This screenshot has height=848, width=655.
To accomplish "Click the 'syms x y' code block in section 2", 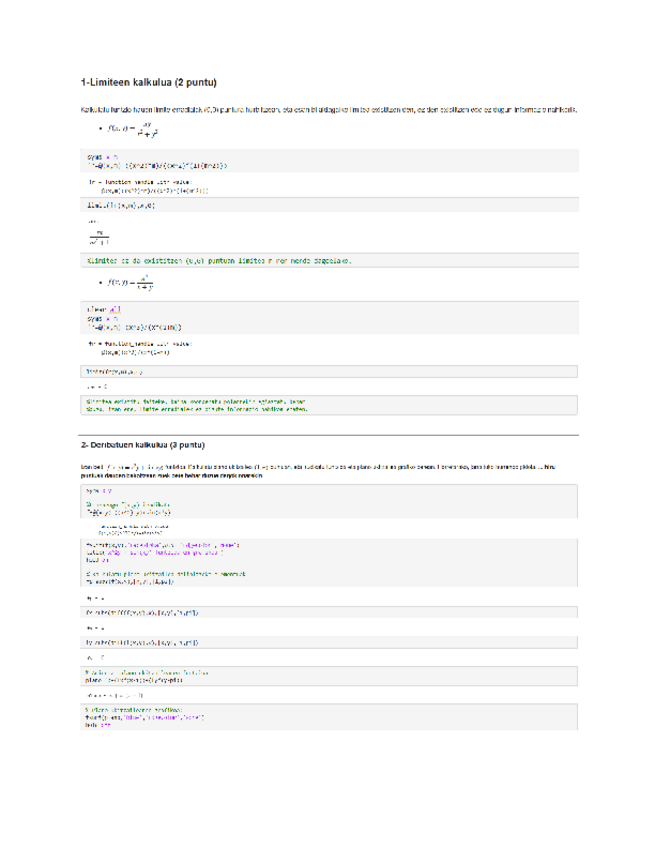I will (96, 491).
